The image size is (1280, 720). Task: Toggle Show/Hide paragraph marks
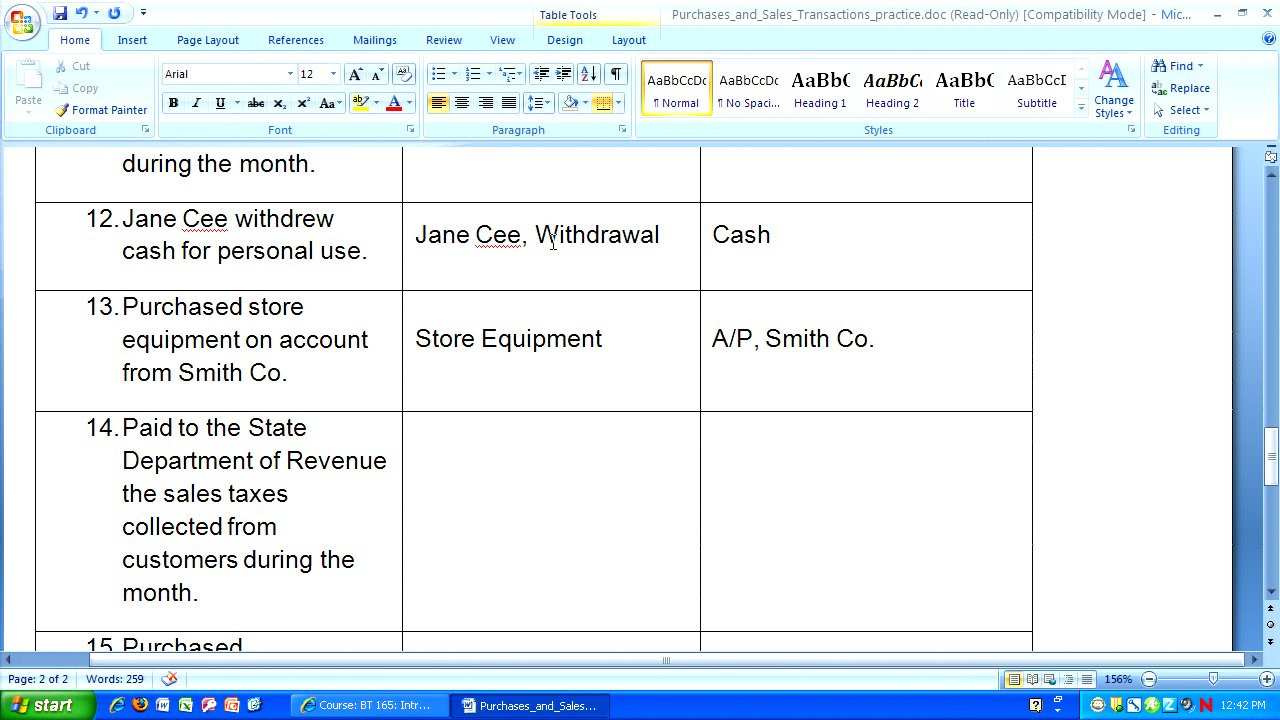616,74
